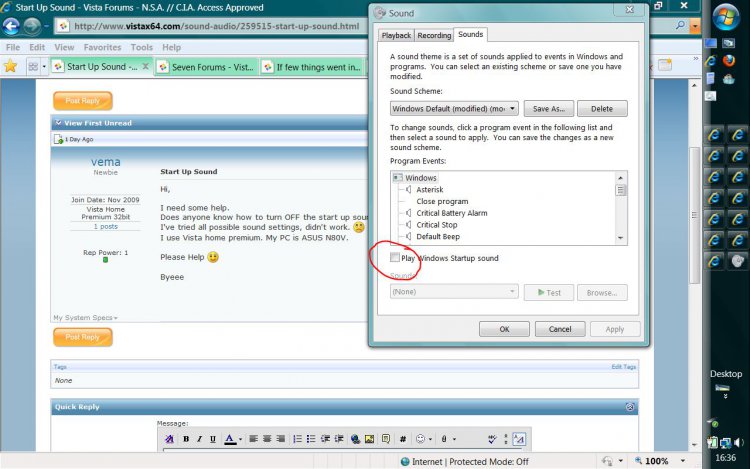Click the decrease indent icon

coord(325,439)
